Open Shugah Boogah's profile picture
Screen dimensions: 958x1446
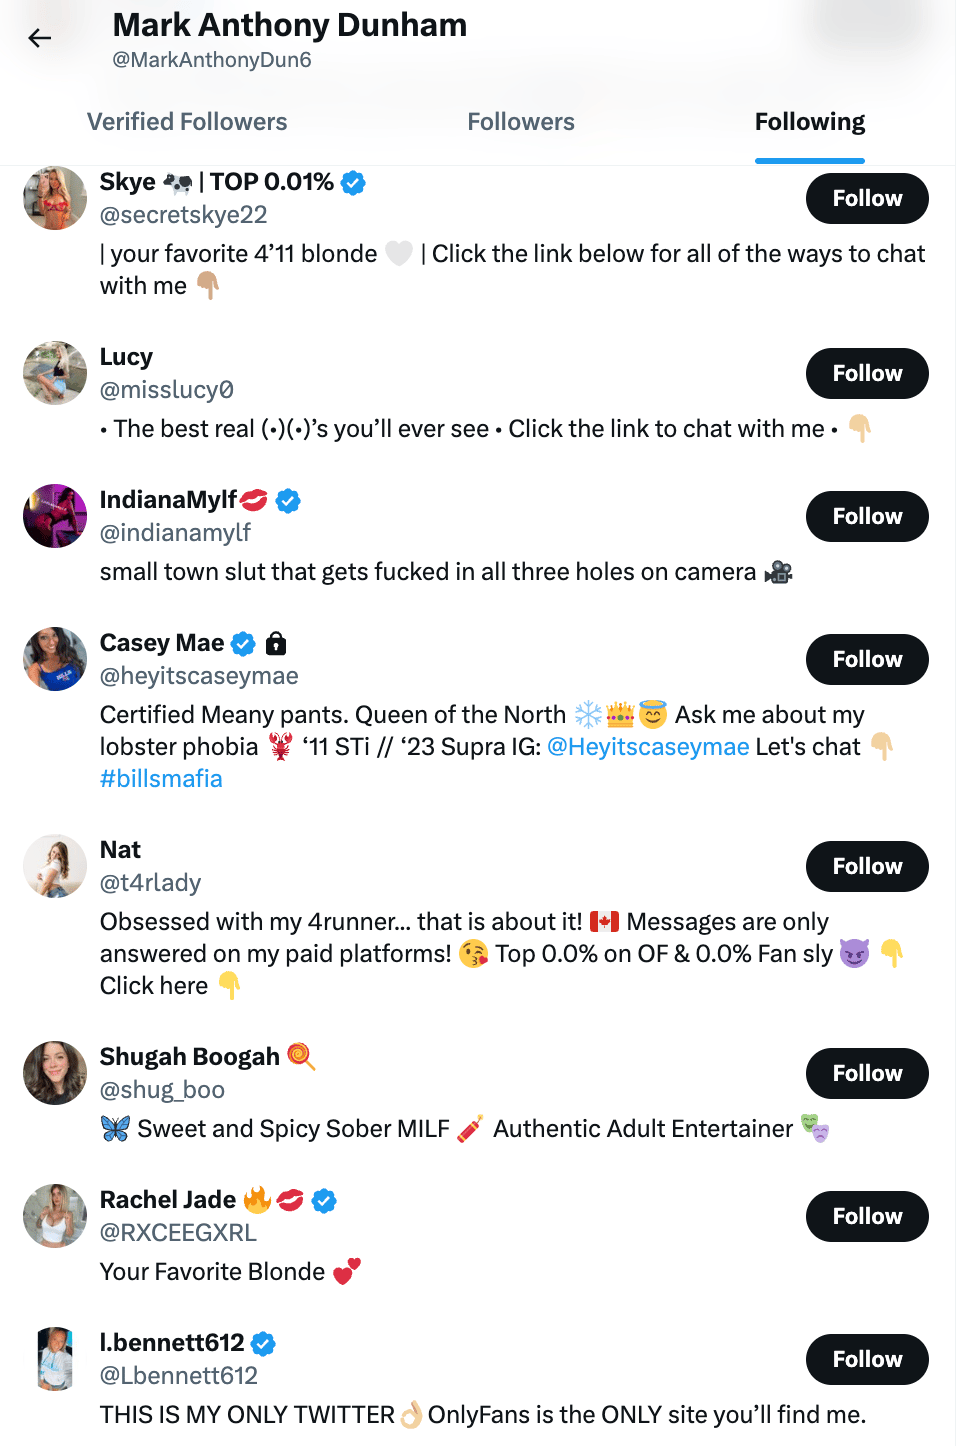55,1073
